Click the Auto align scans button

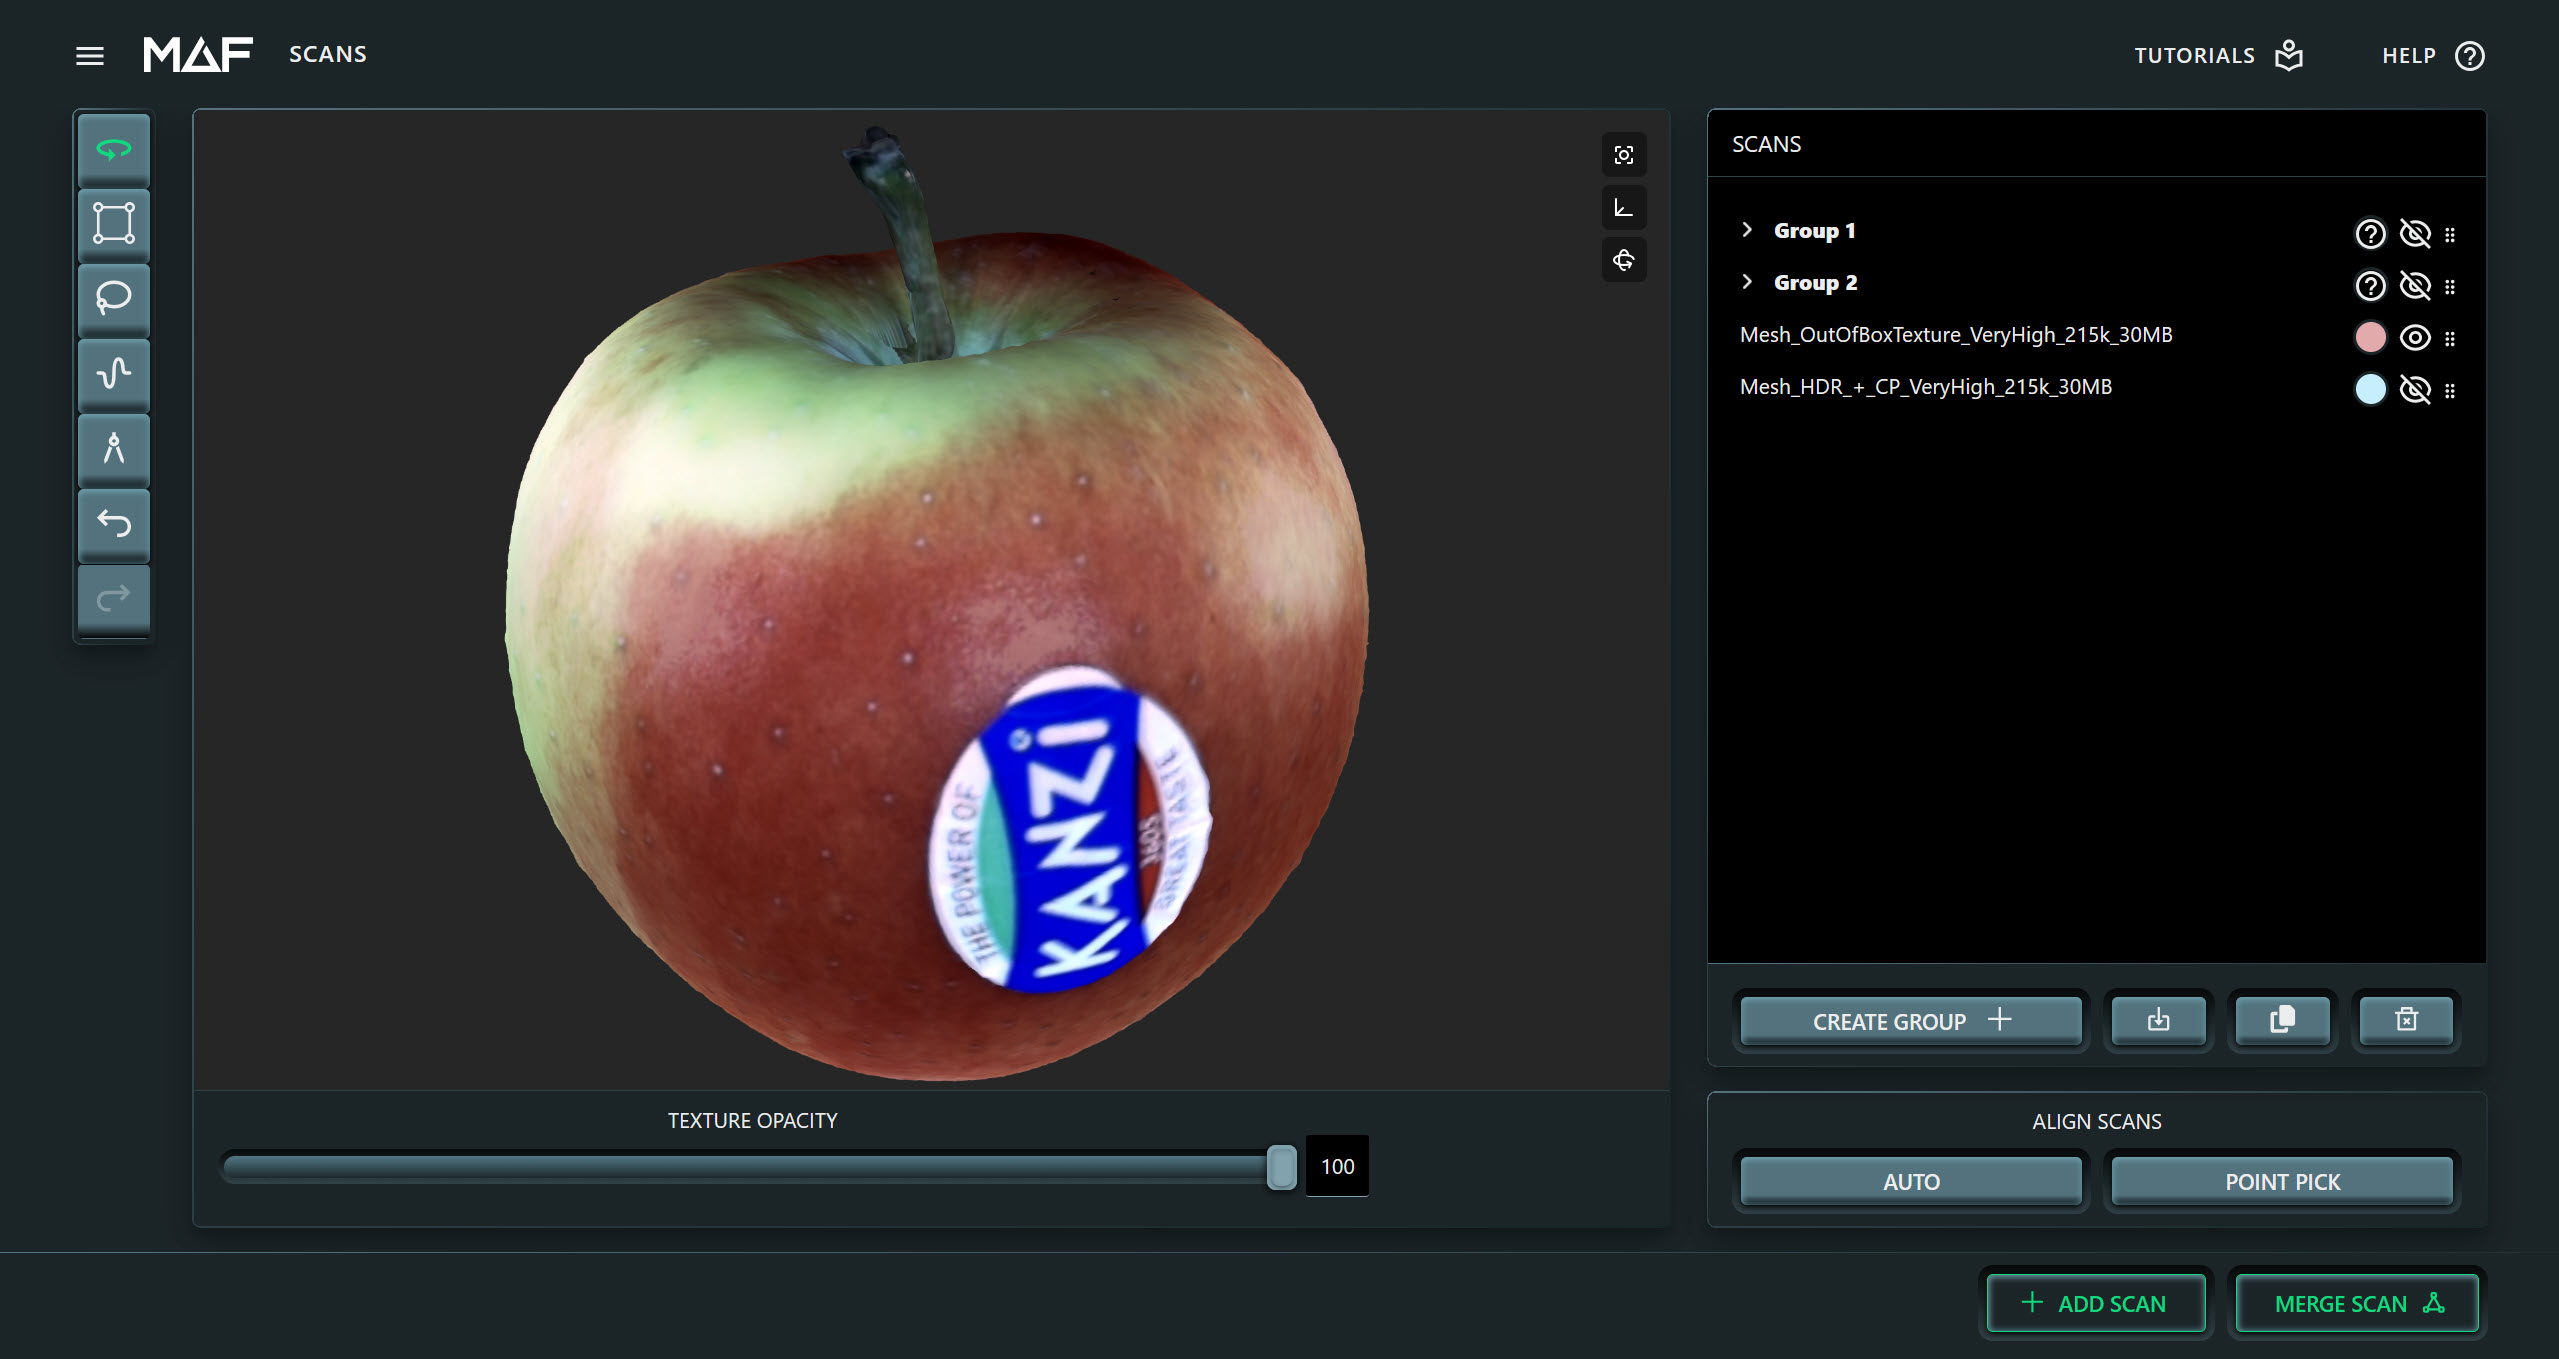(1910, 1181)
